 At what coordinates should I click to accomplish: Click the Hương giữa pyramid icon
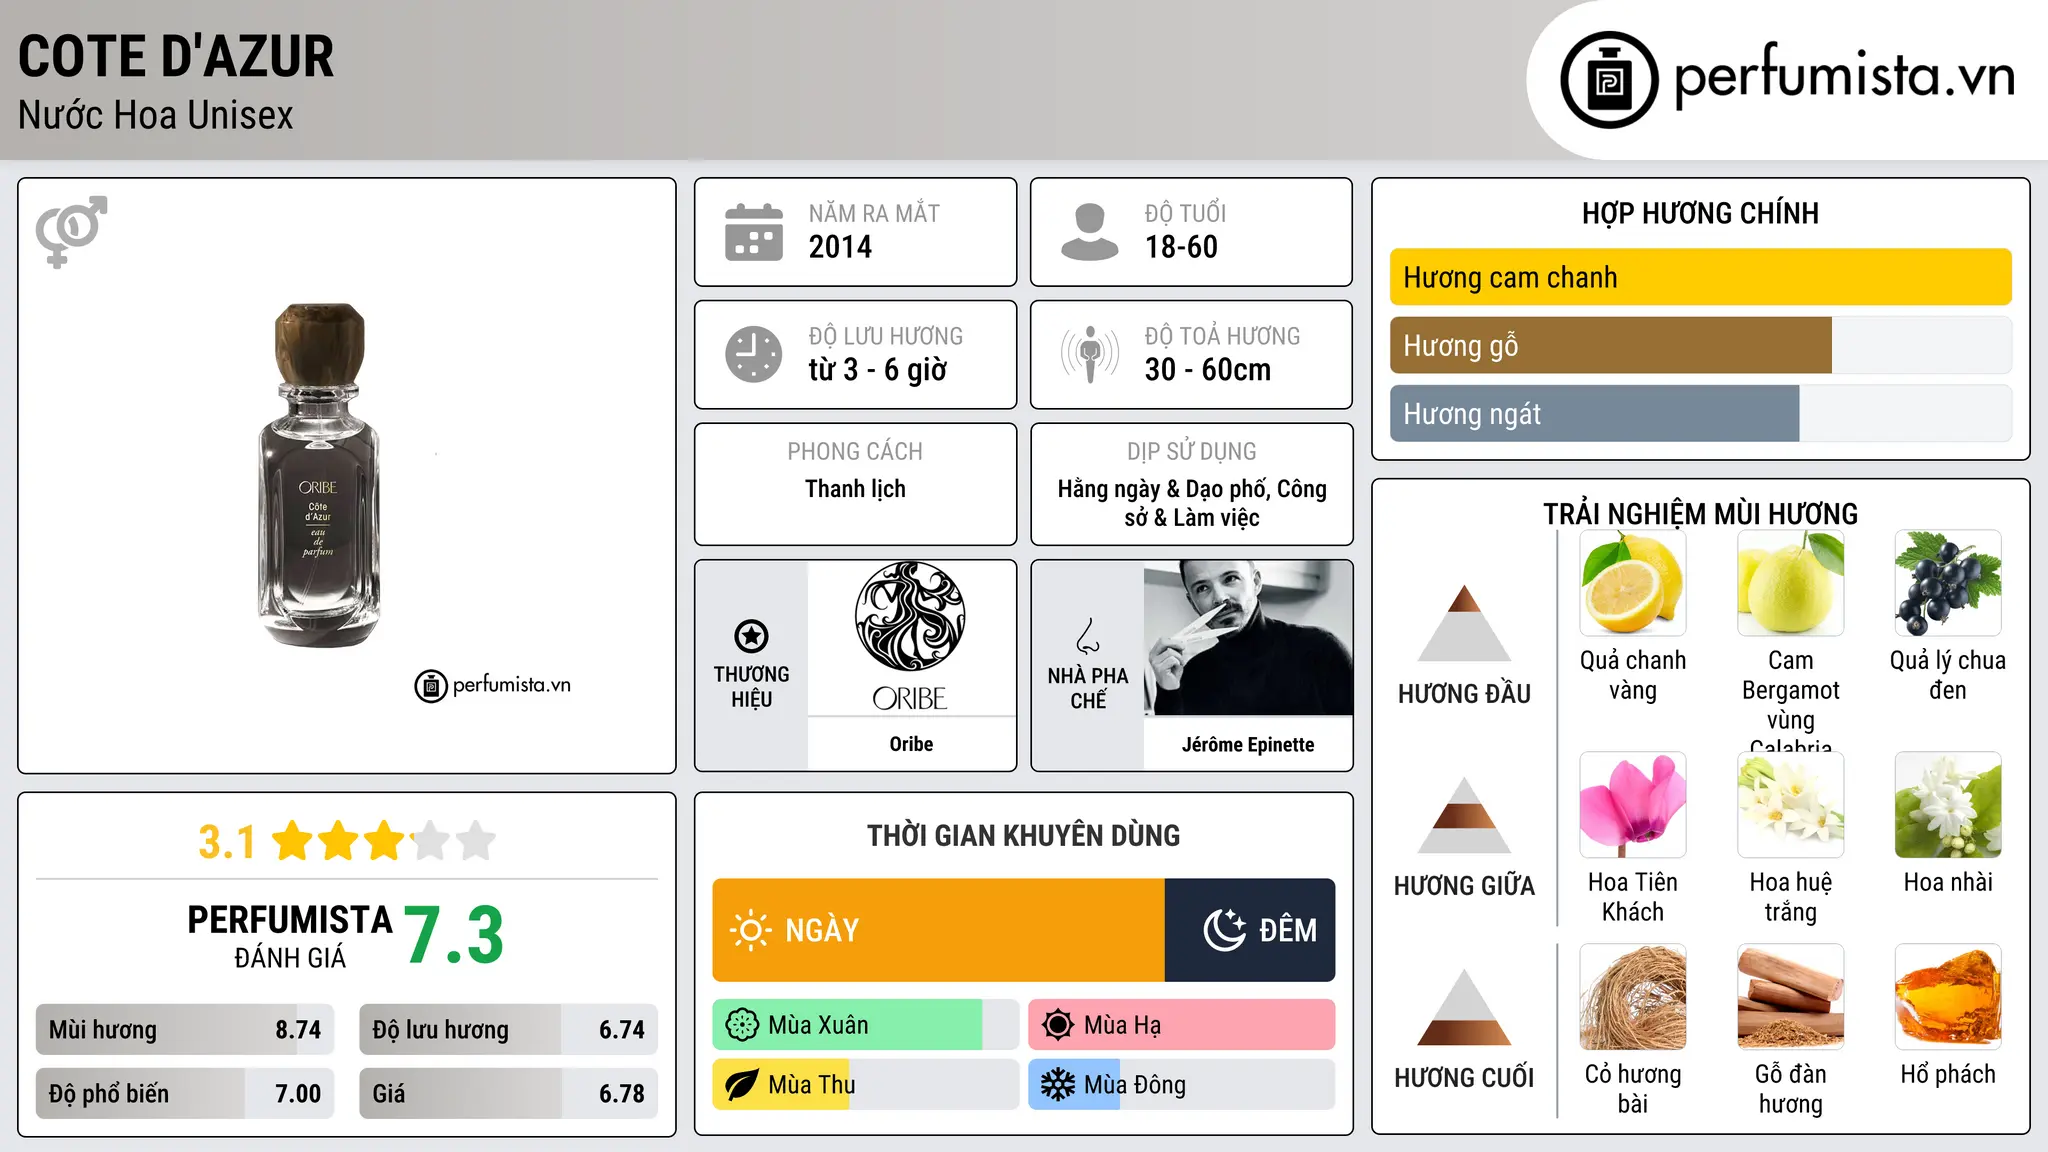click(x=1464, y=815)
